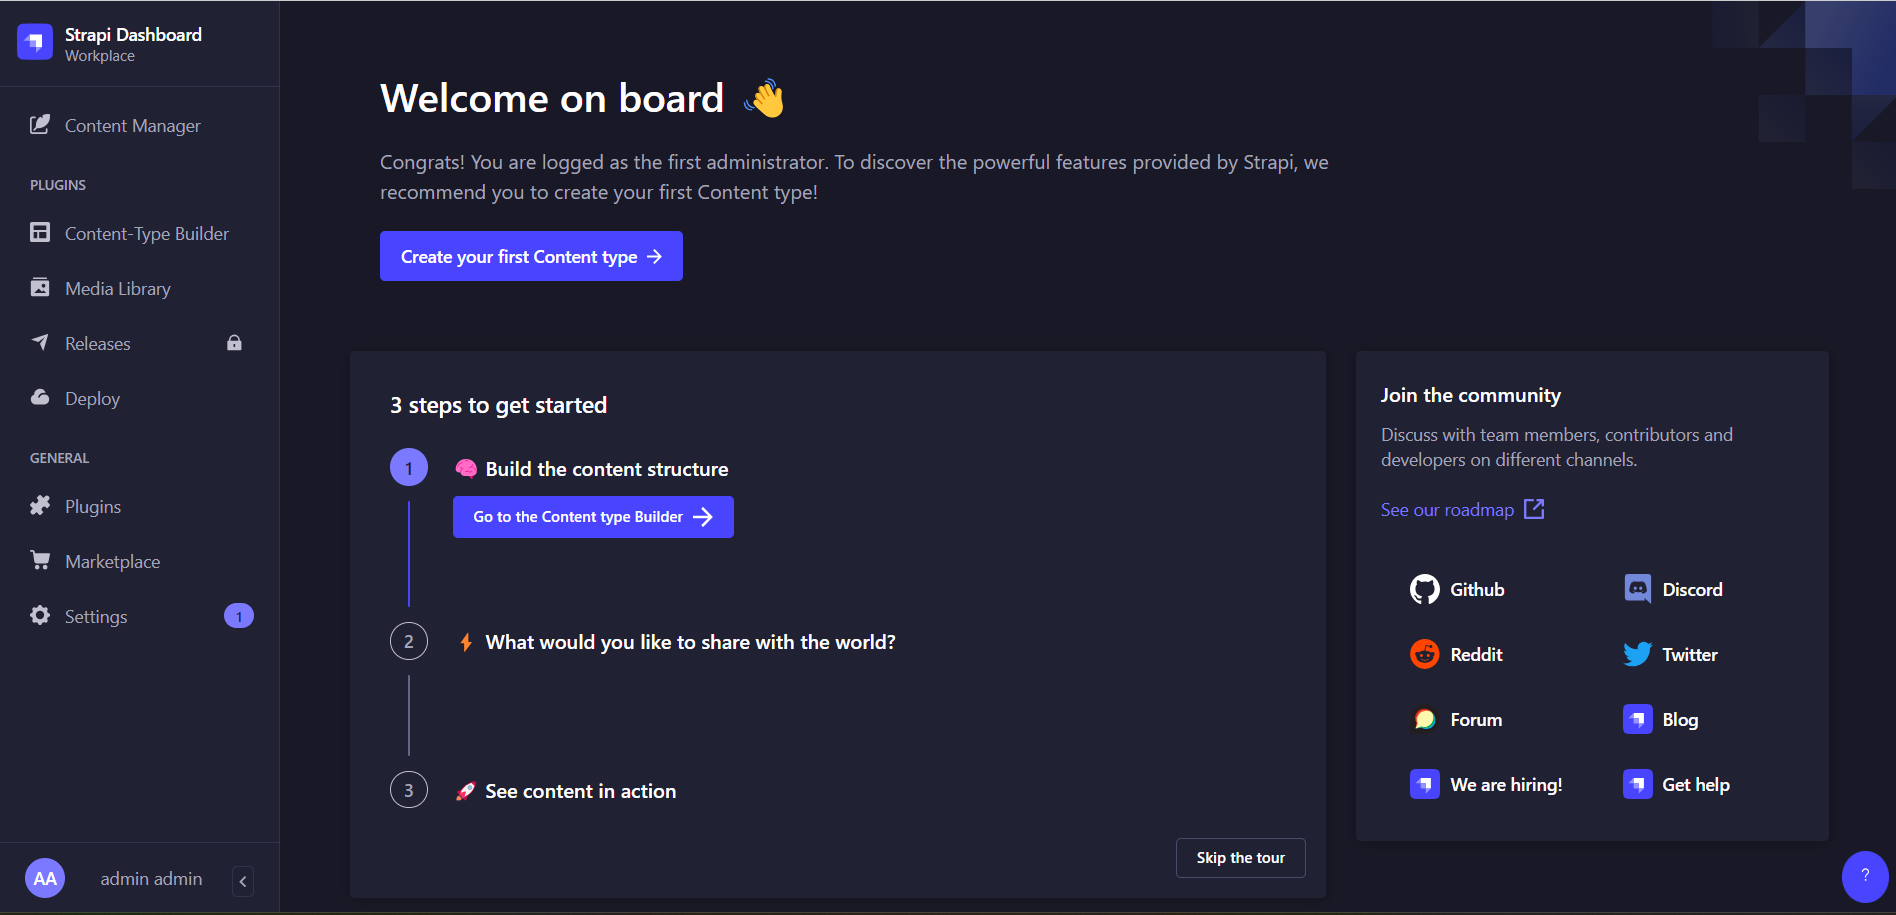
Task: Click the Strapi logo icon in sidebar header
Action: [35, 42]
